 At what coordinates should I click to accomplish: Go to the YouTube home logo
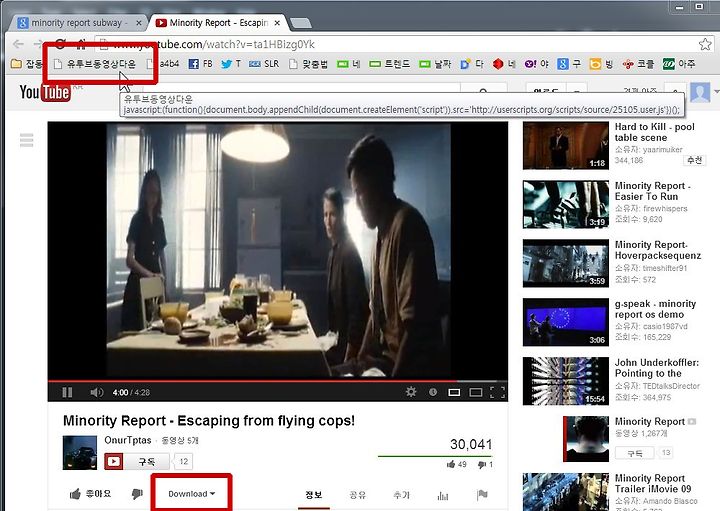pos(45,92)
